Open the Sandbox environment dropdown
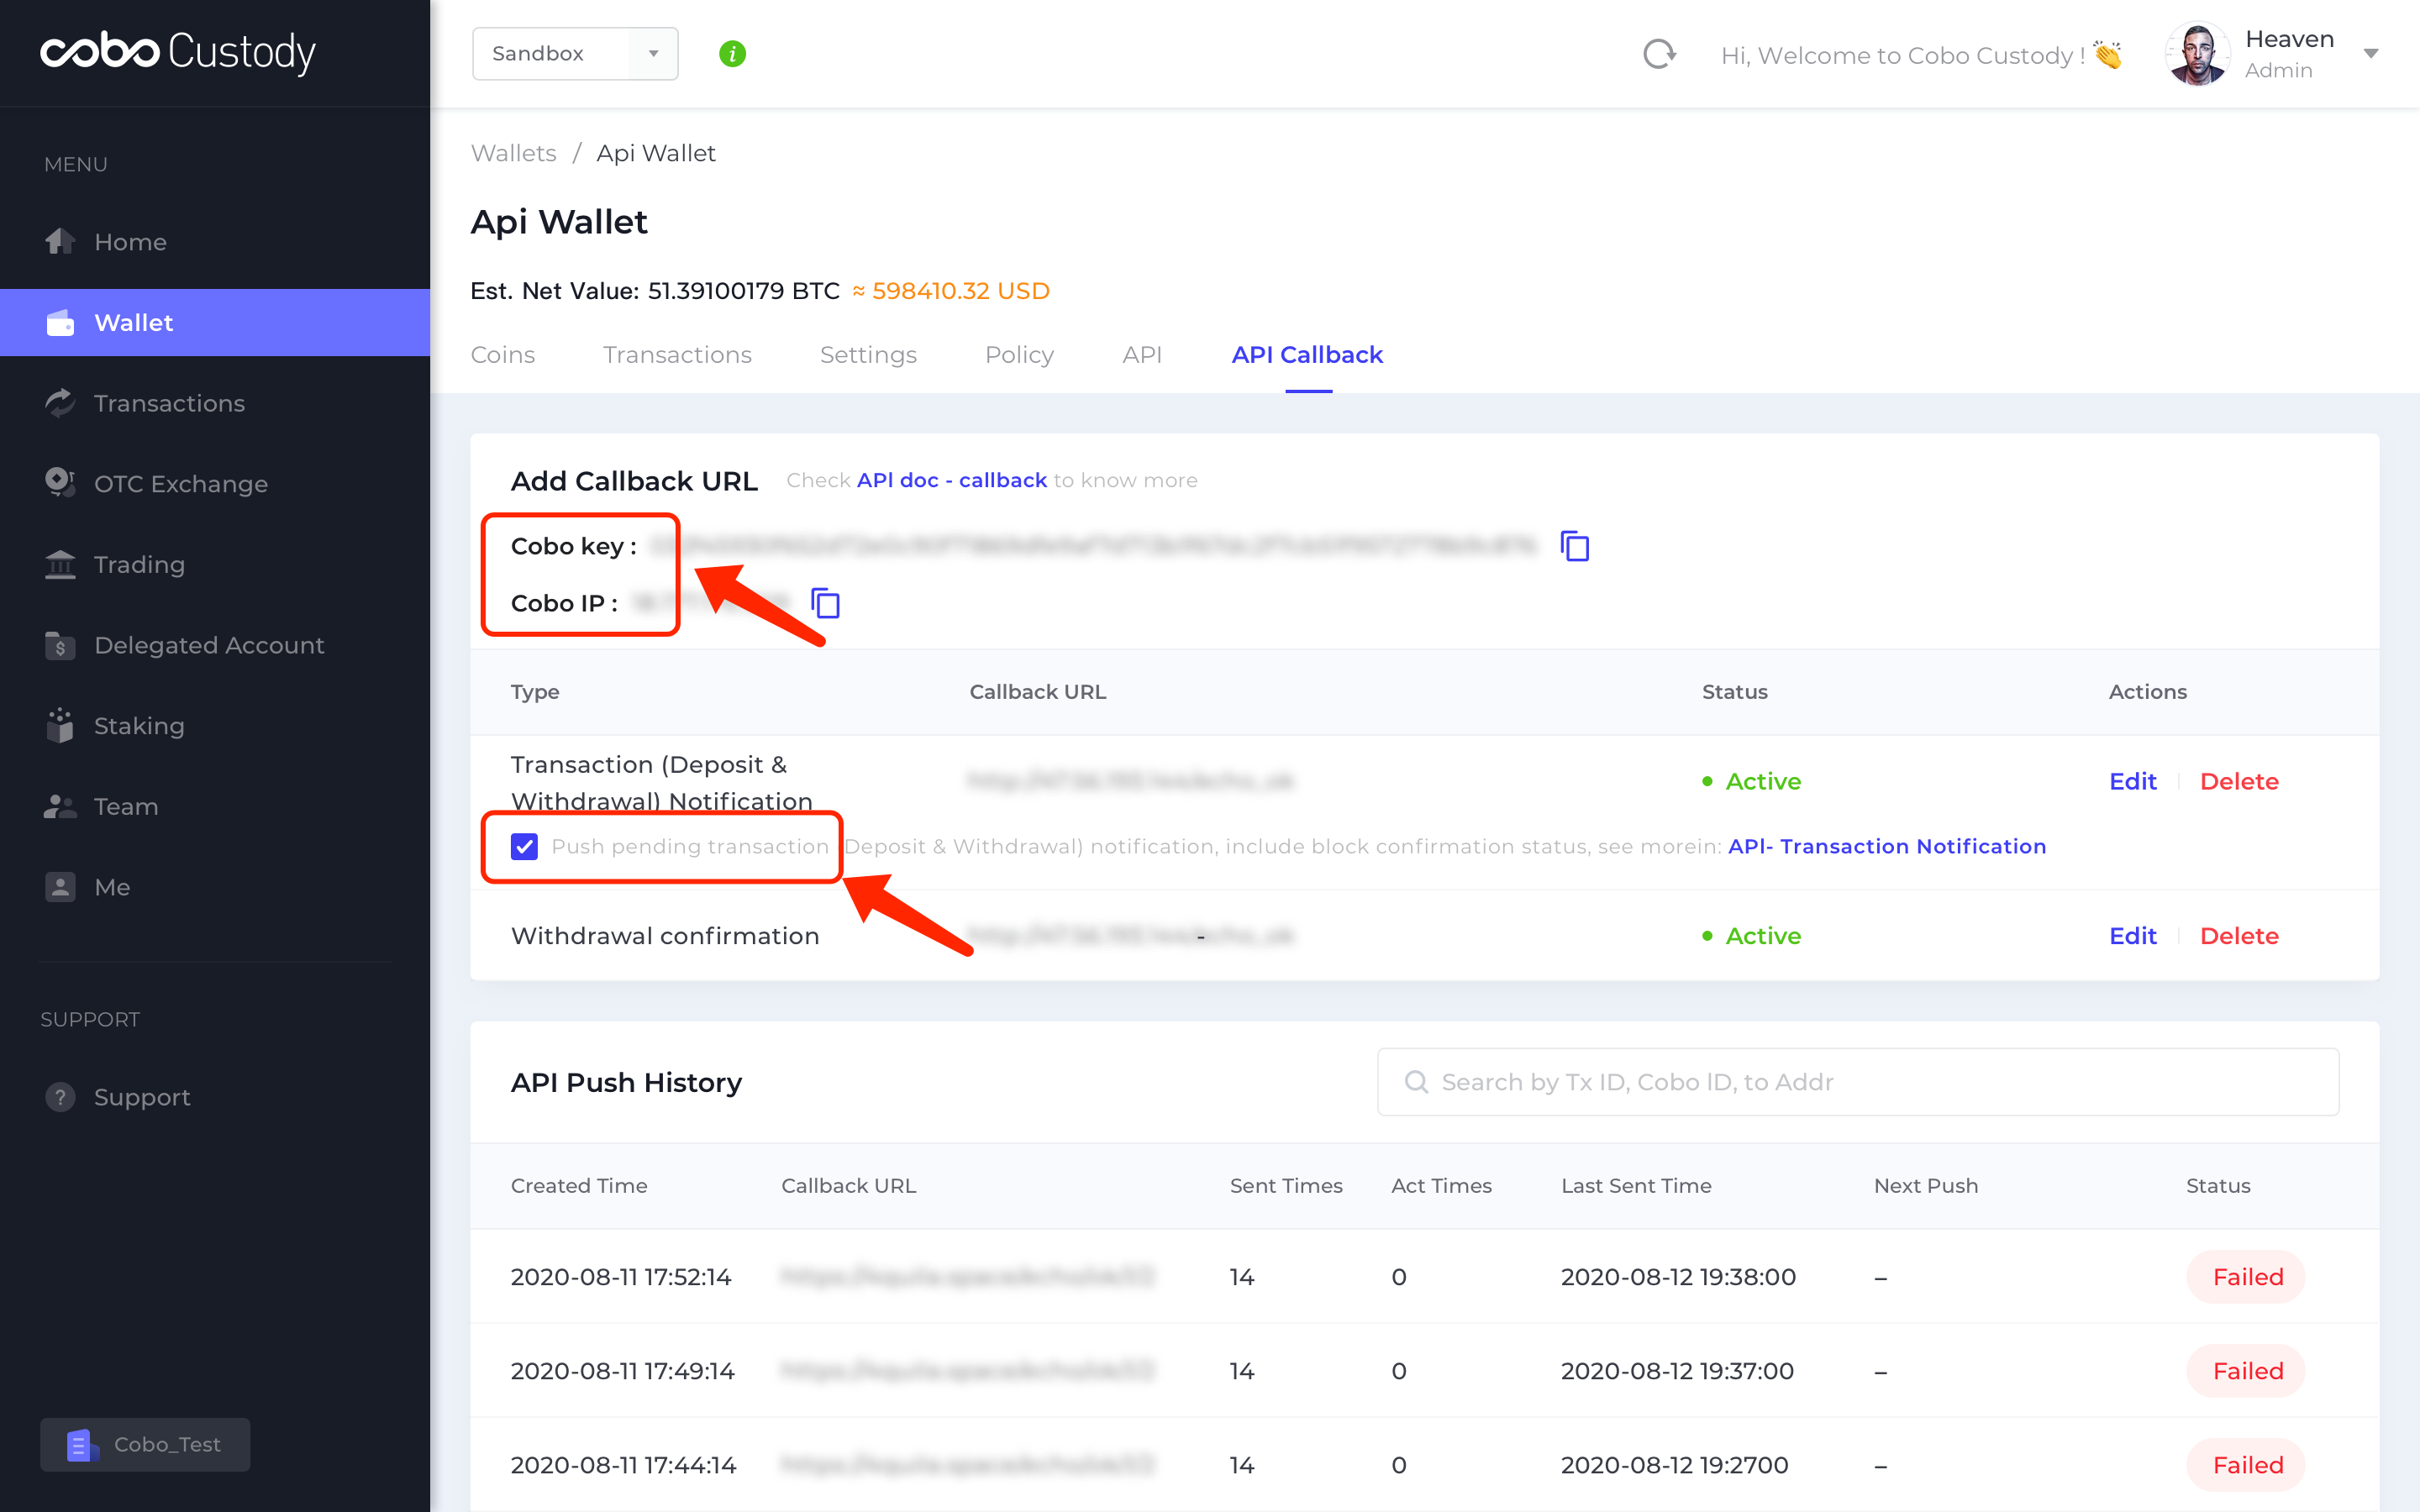This screenshot has width=2420, height=1512. click(574, 54)
